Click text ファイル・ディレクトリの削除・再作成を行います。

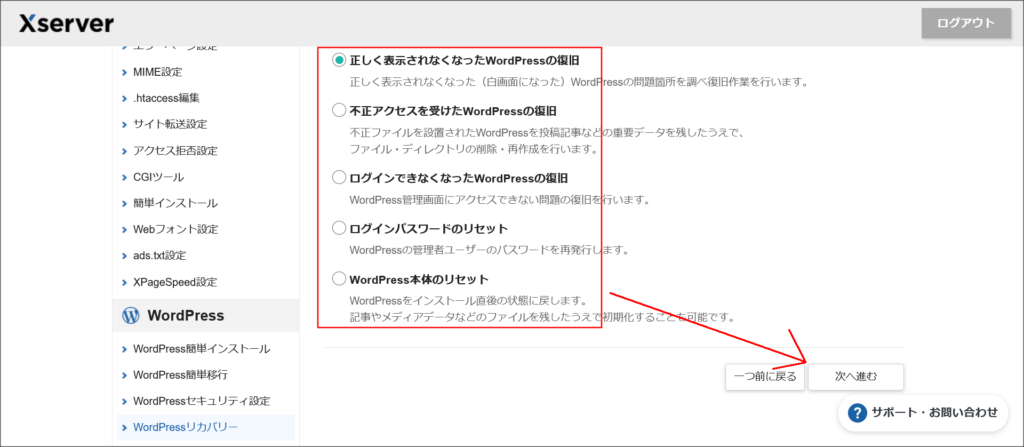474,149
